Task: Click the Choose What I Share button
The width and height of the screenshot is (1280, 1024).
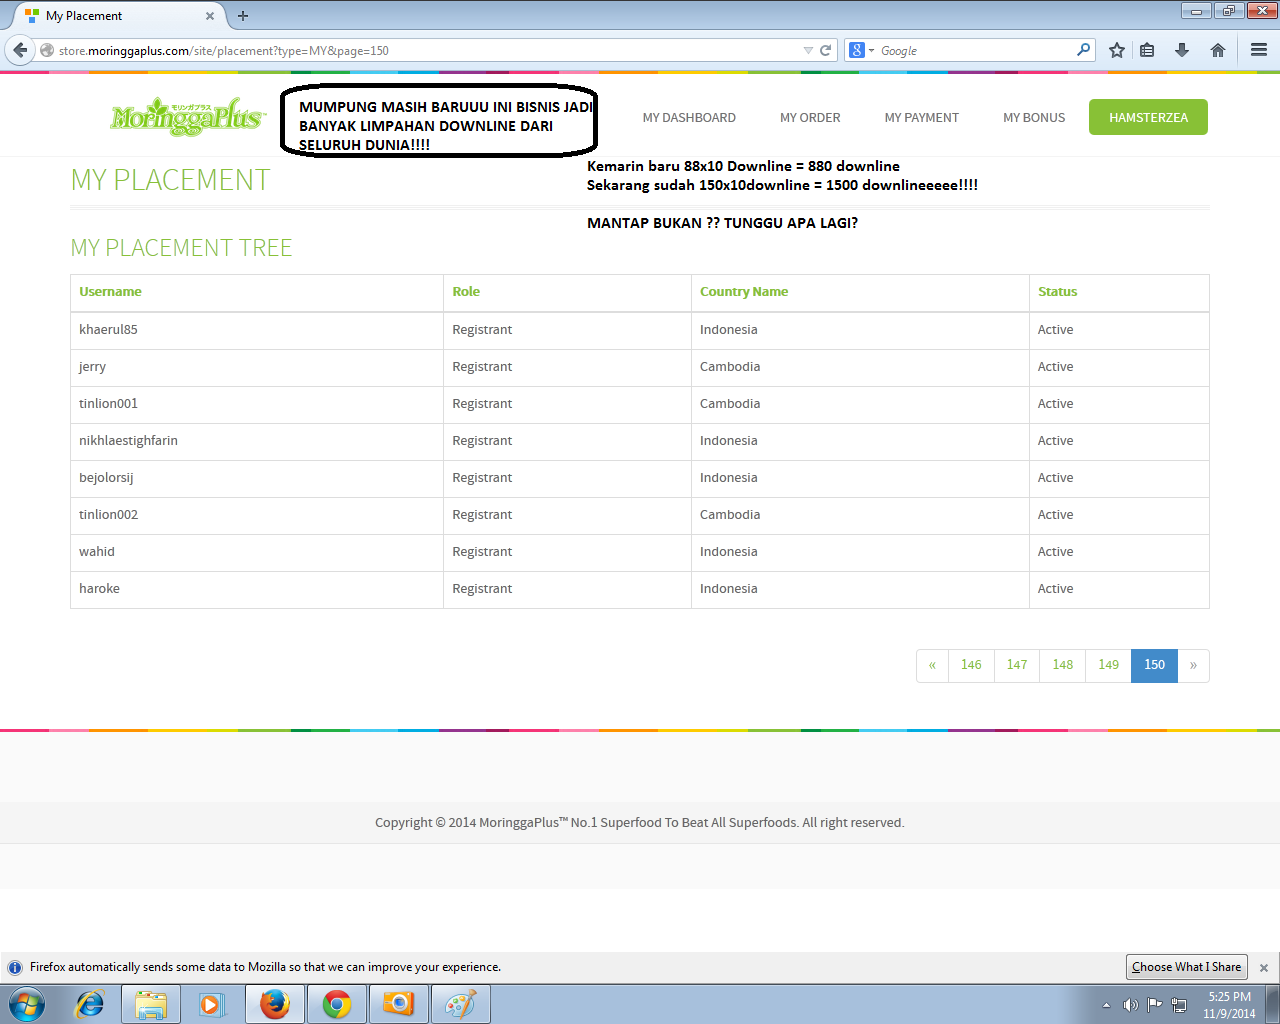Action: [x=1187, y=967]
